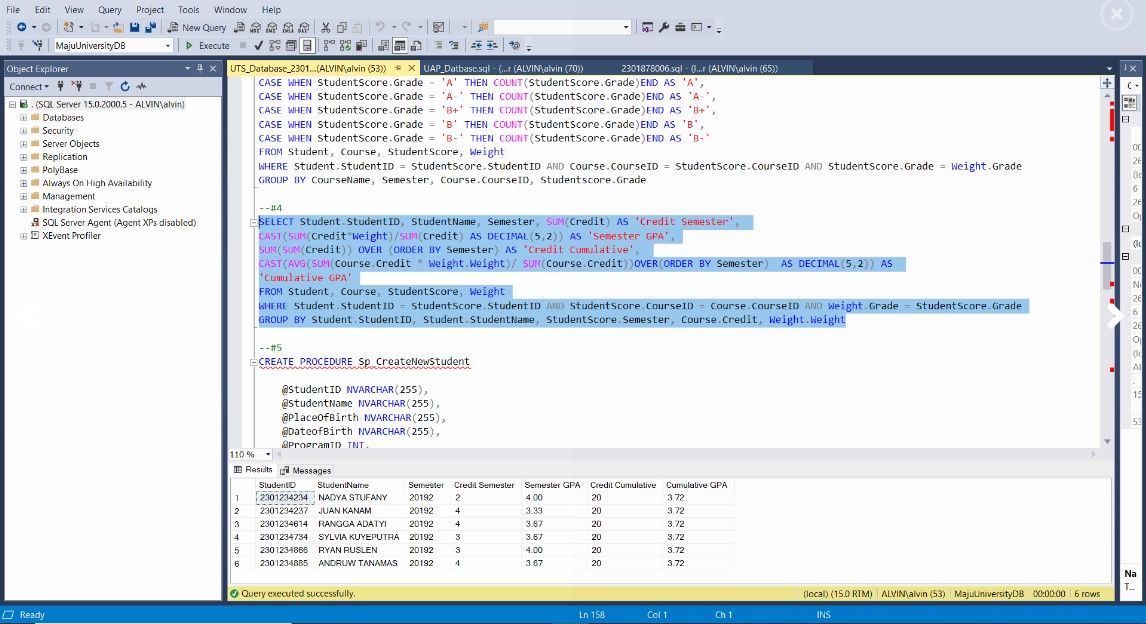Open the Project menu

click(x=150, y=9)
